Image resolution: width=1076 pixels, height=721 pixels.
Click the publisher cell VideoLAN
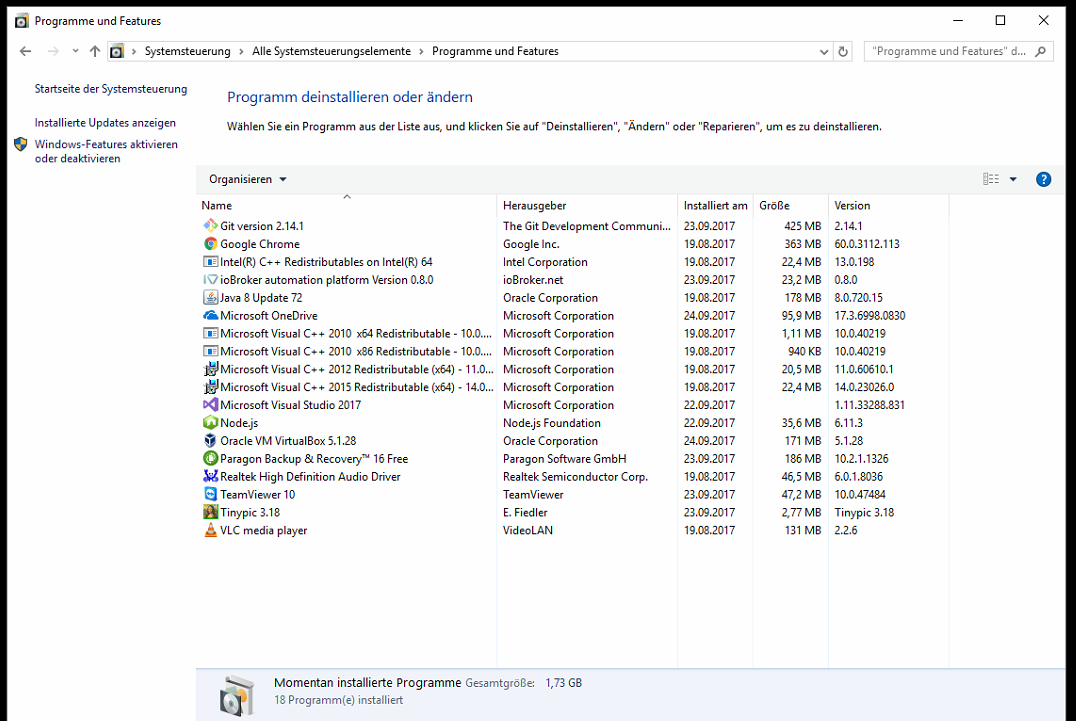(528, 530)
